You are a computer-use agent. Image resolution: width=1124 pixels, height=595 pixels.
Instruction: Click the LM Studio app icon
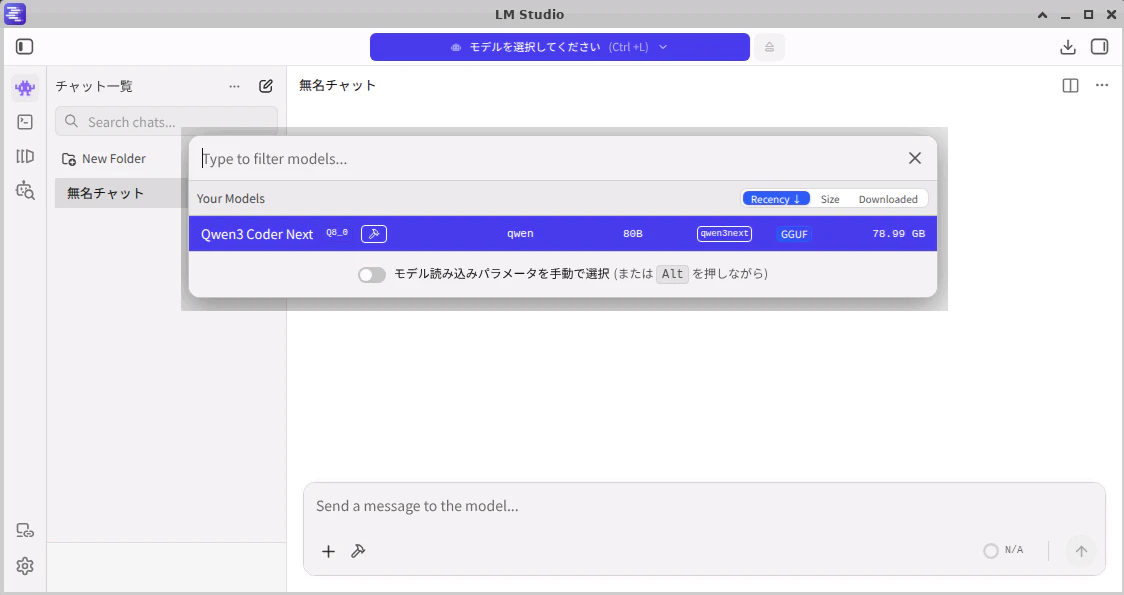pyautogui.click(x=15, y=14)
